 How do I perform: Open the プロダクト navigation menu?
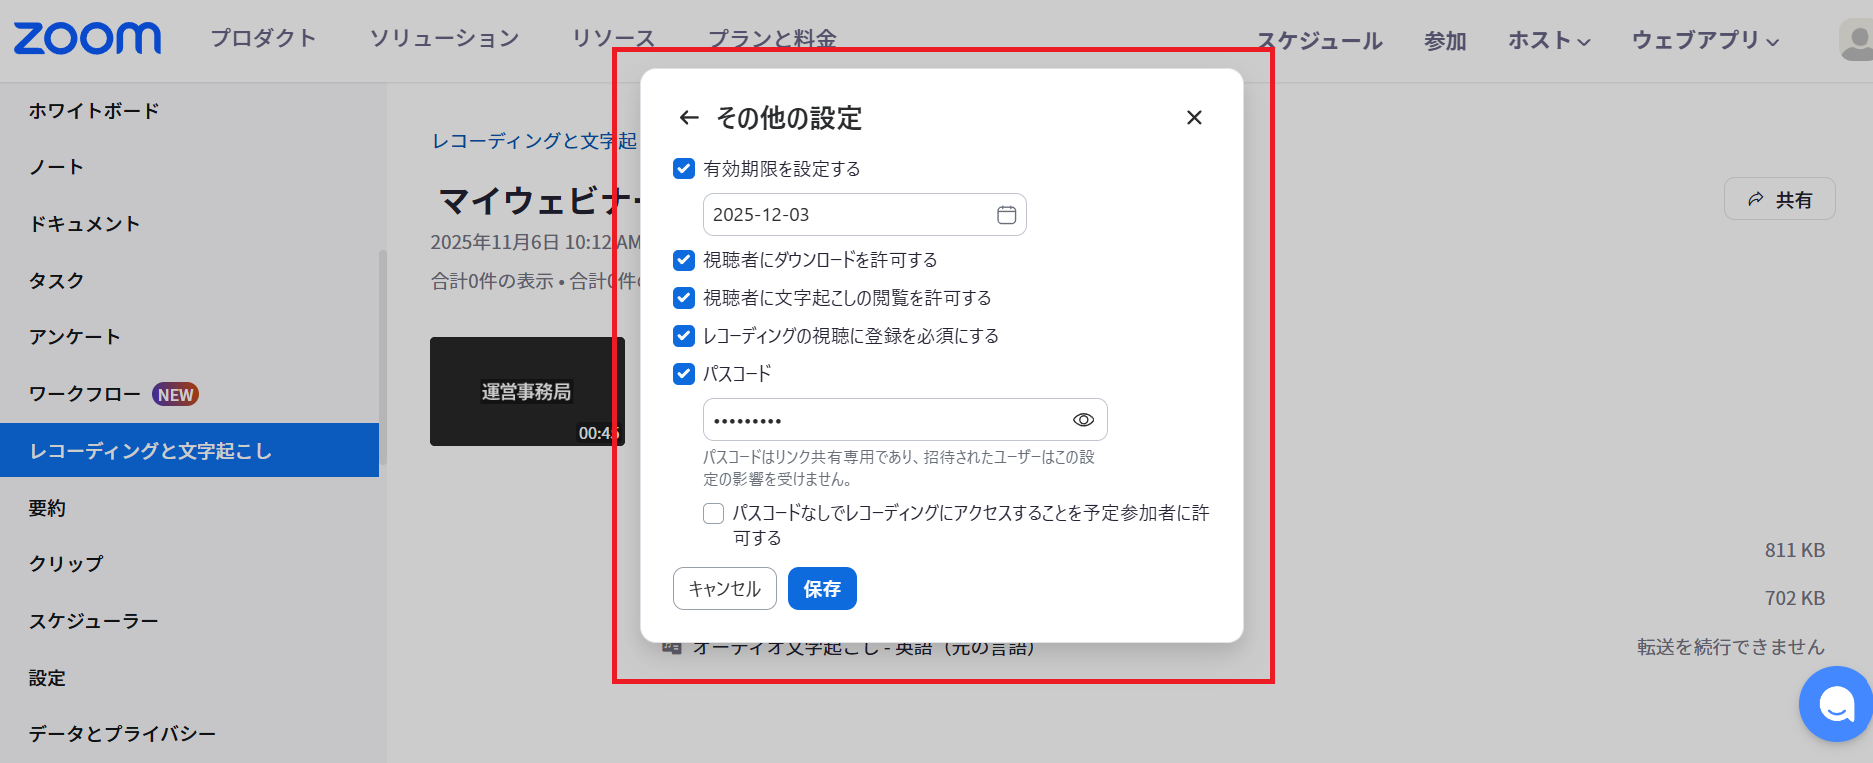point(263,39)
